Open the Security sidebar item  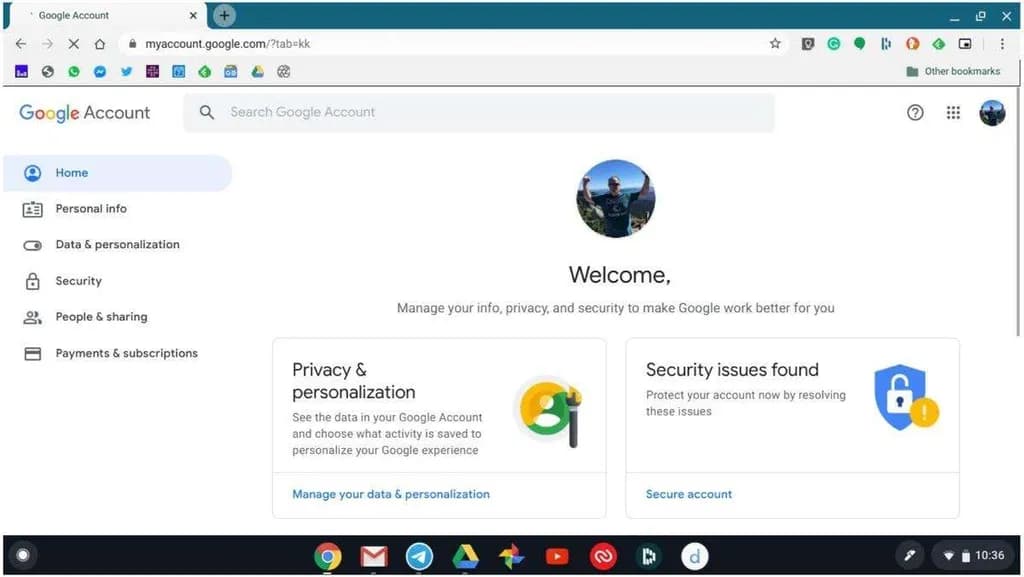pyautogui.click(x=78, y=281)
